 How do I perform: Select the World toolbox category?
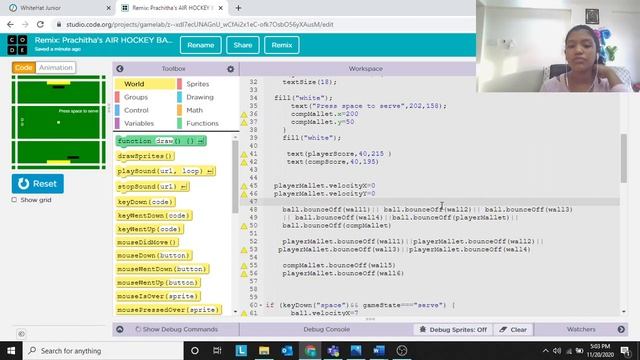(145, 84)
